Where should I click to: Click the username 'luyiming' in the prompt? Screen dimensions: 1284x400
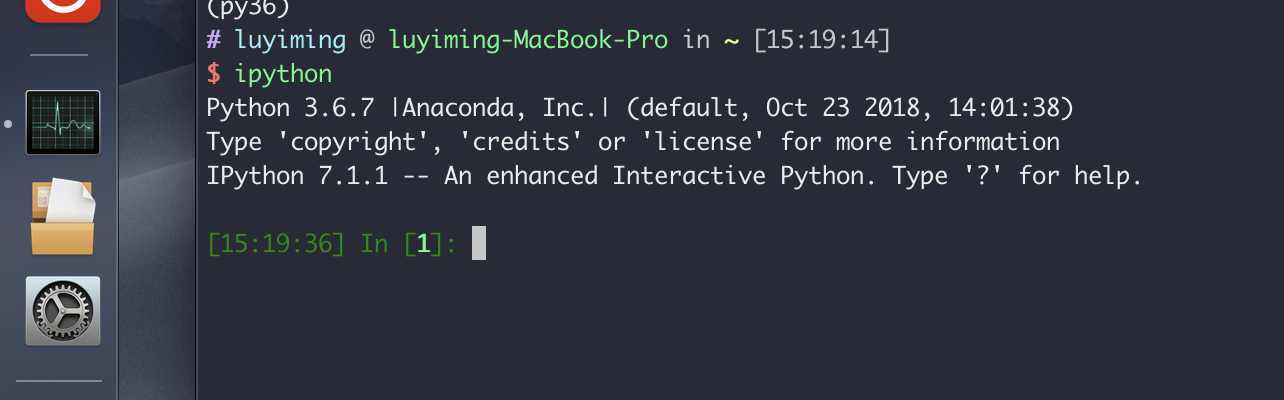[x=291, y=41]
